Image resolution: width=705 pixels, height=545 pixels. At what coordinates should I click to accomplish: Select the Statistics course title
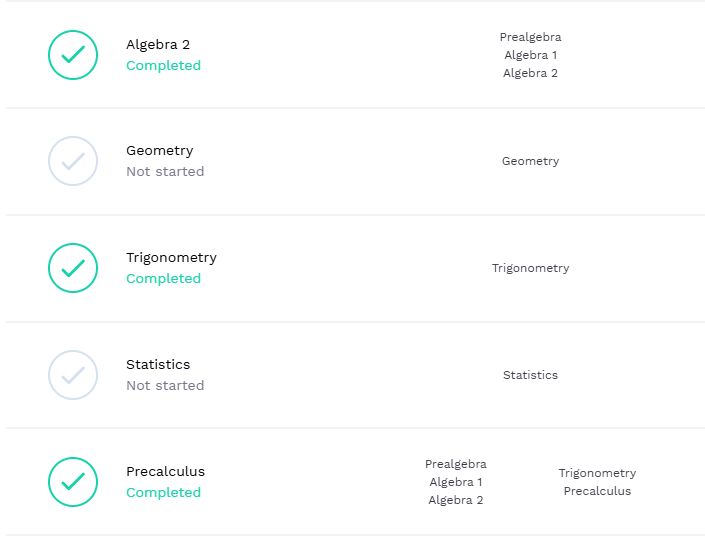[x=158, y=365]
